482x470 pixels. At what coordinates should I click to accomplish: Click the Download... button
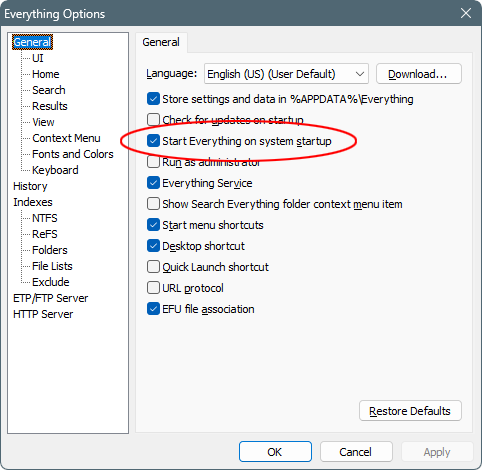[419, 74]
